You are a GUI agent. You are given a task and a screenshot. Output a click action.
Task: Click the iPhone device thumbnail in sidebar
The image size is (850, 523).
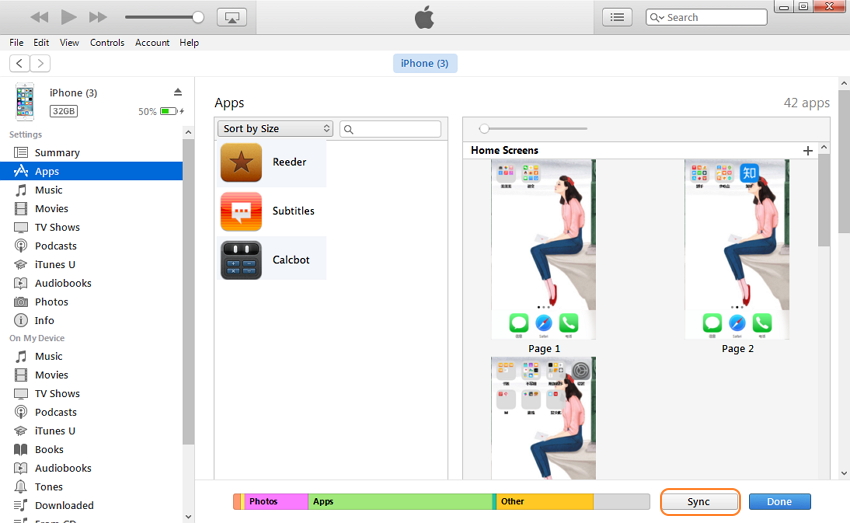point(25,102)
